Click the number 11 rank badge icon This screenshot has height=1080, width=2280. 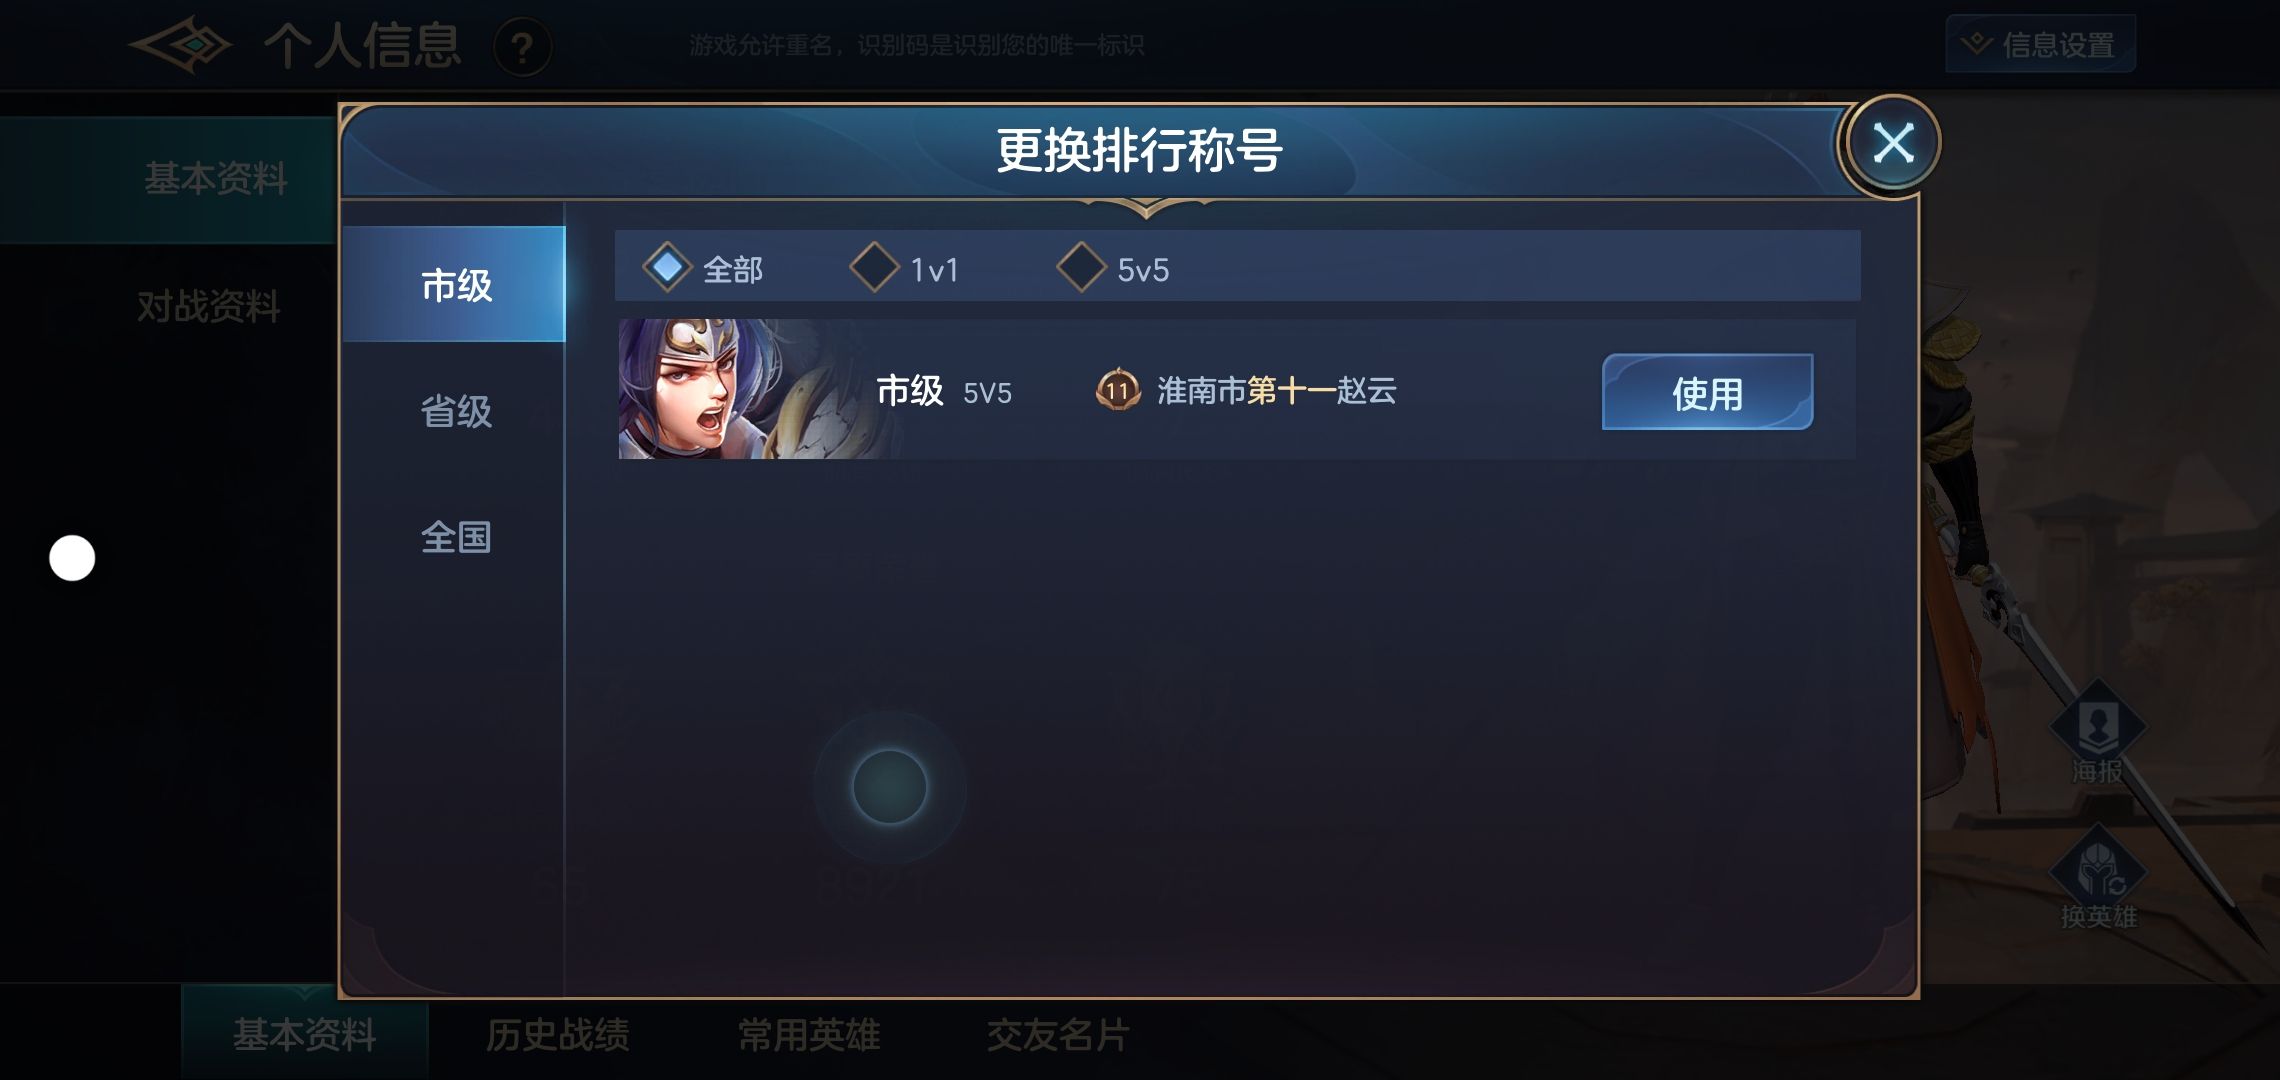(x=1118, y=390)
